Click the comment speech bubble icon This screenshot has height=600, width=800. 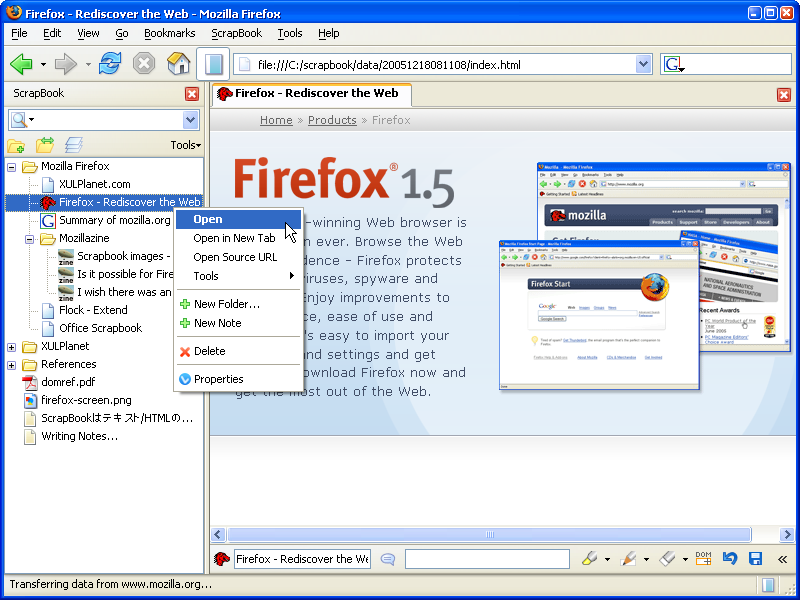tap(388, 559)
